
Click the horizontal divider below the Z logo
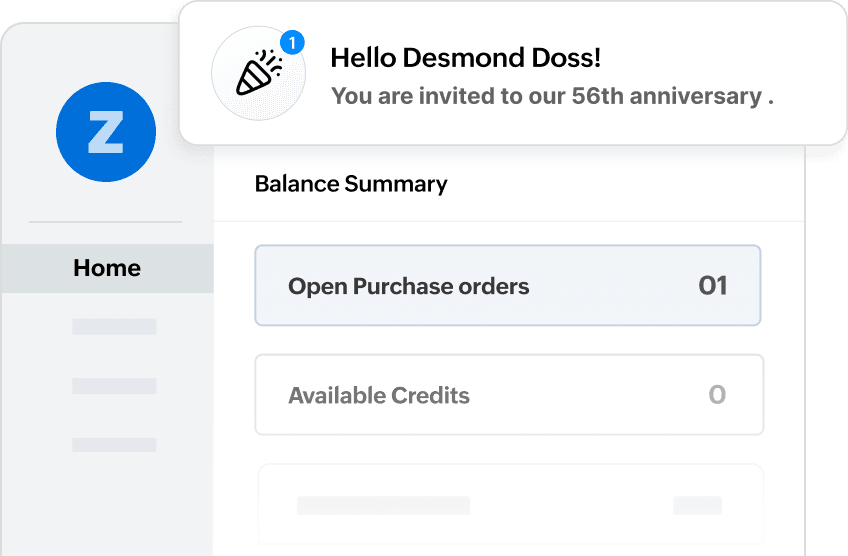[x=106, y=221]
